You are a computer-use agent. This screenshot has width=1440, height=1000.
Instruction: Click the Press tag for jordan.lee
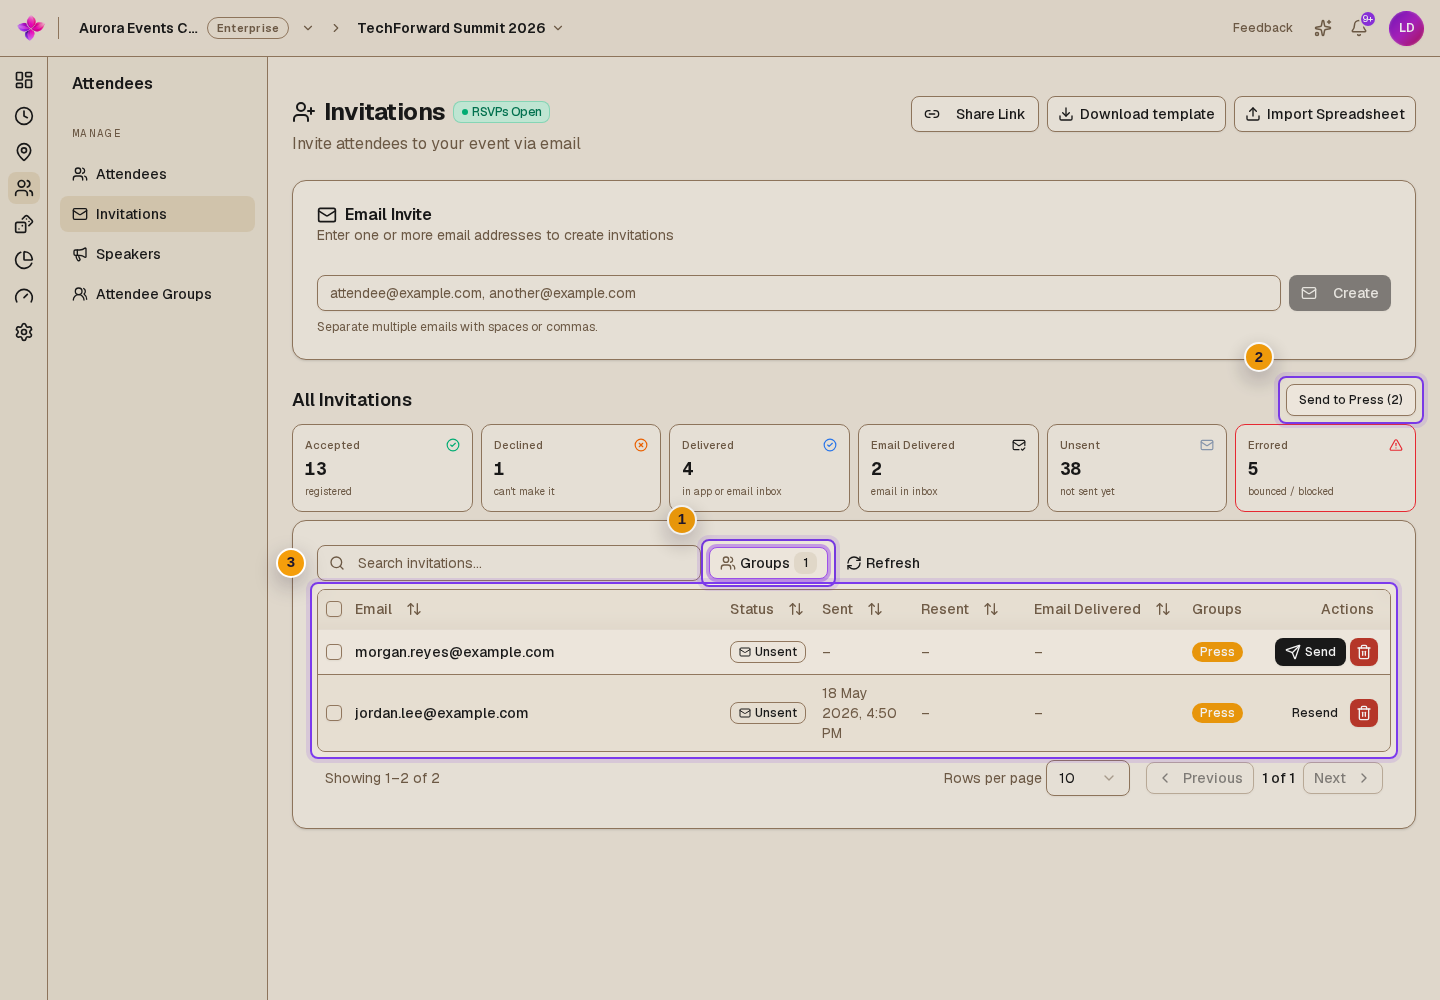pos(1217,713)
